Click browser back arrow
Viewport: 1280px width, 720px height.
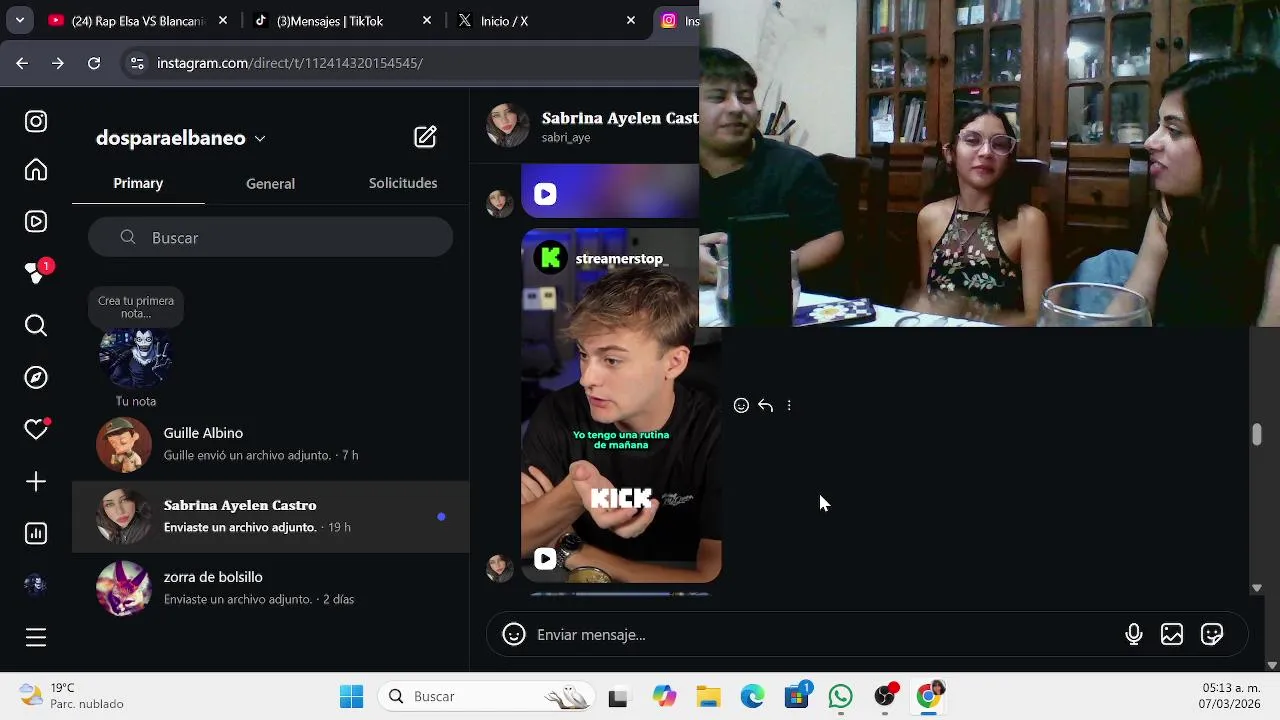point(22,63)
